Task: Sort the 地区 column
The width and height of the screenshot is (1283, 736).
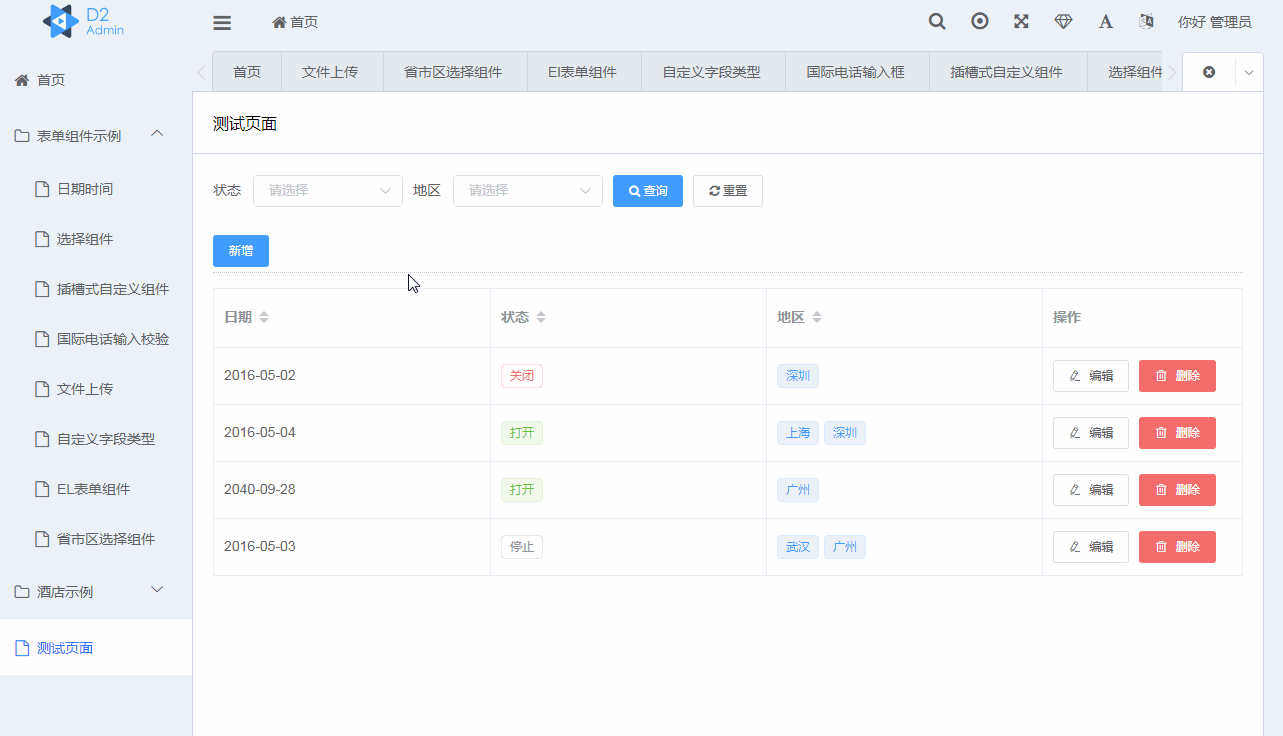Action: click(x=817, y=317)
